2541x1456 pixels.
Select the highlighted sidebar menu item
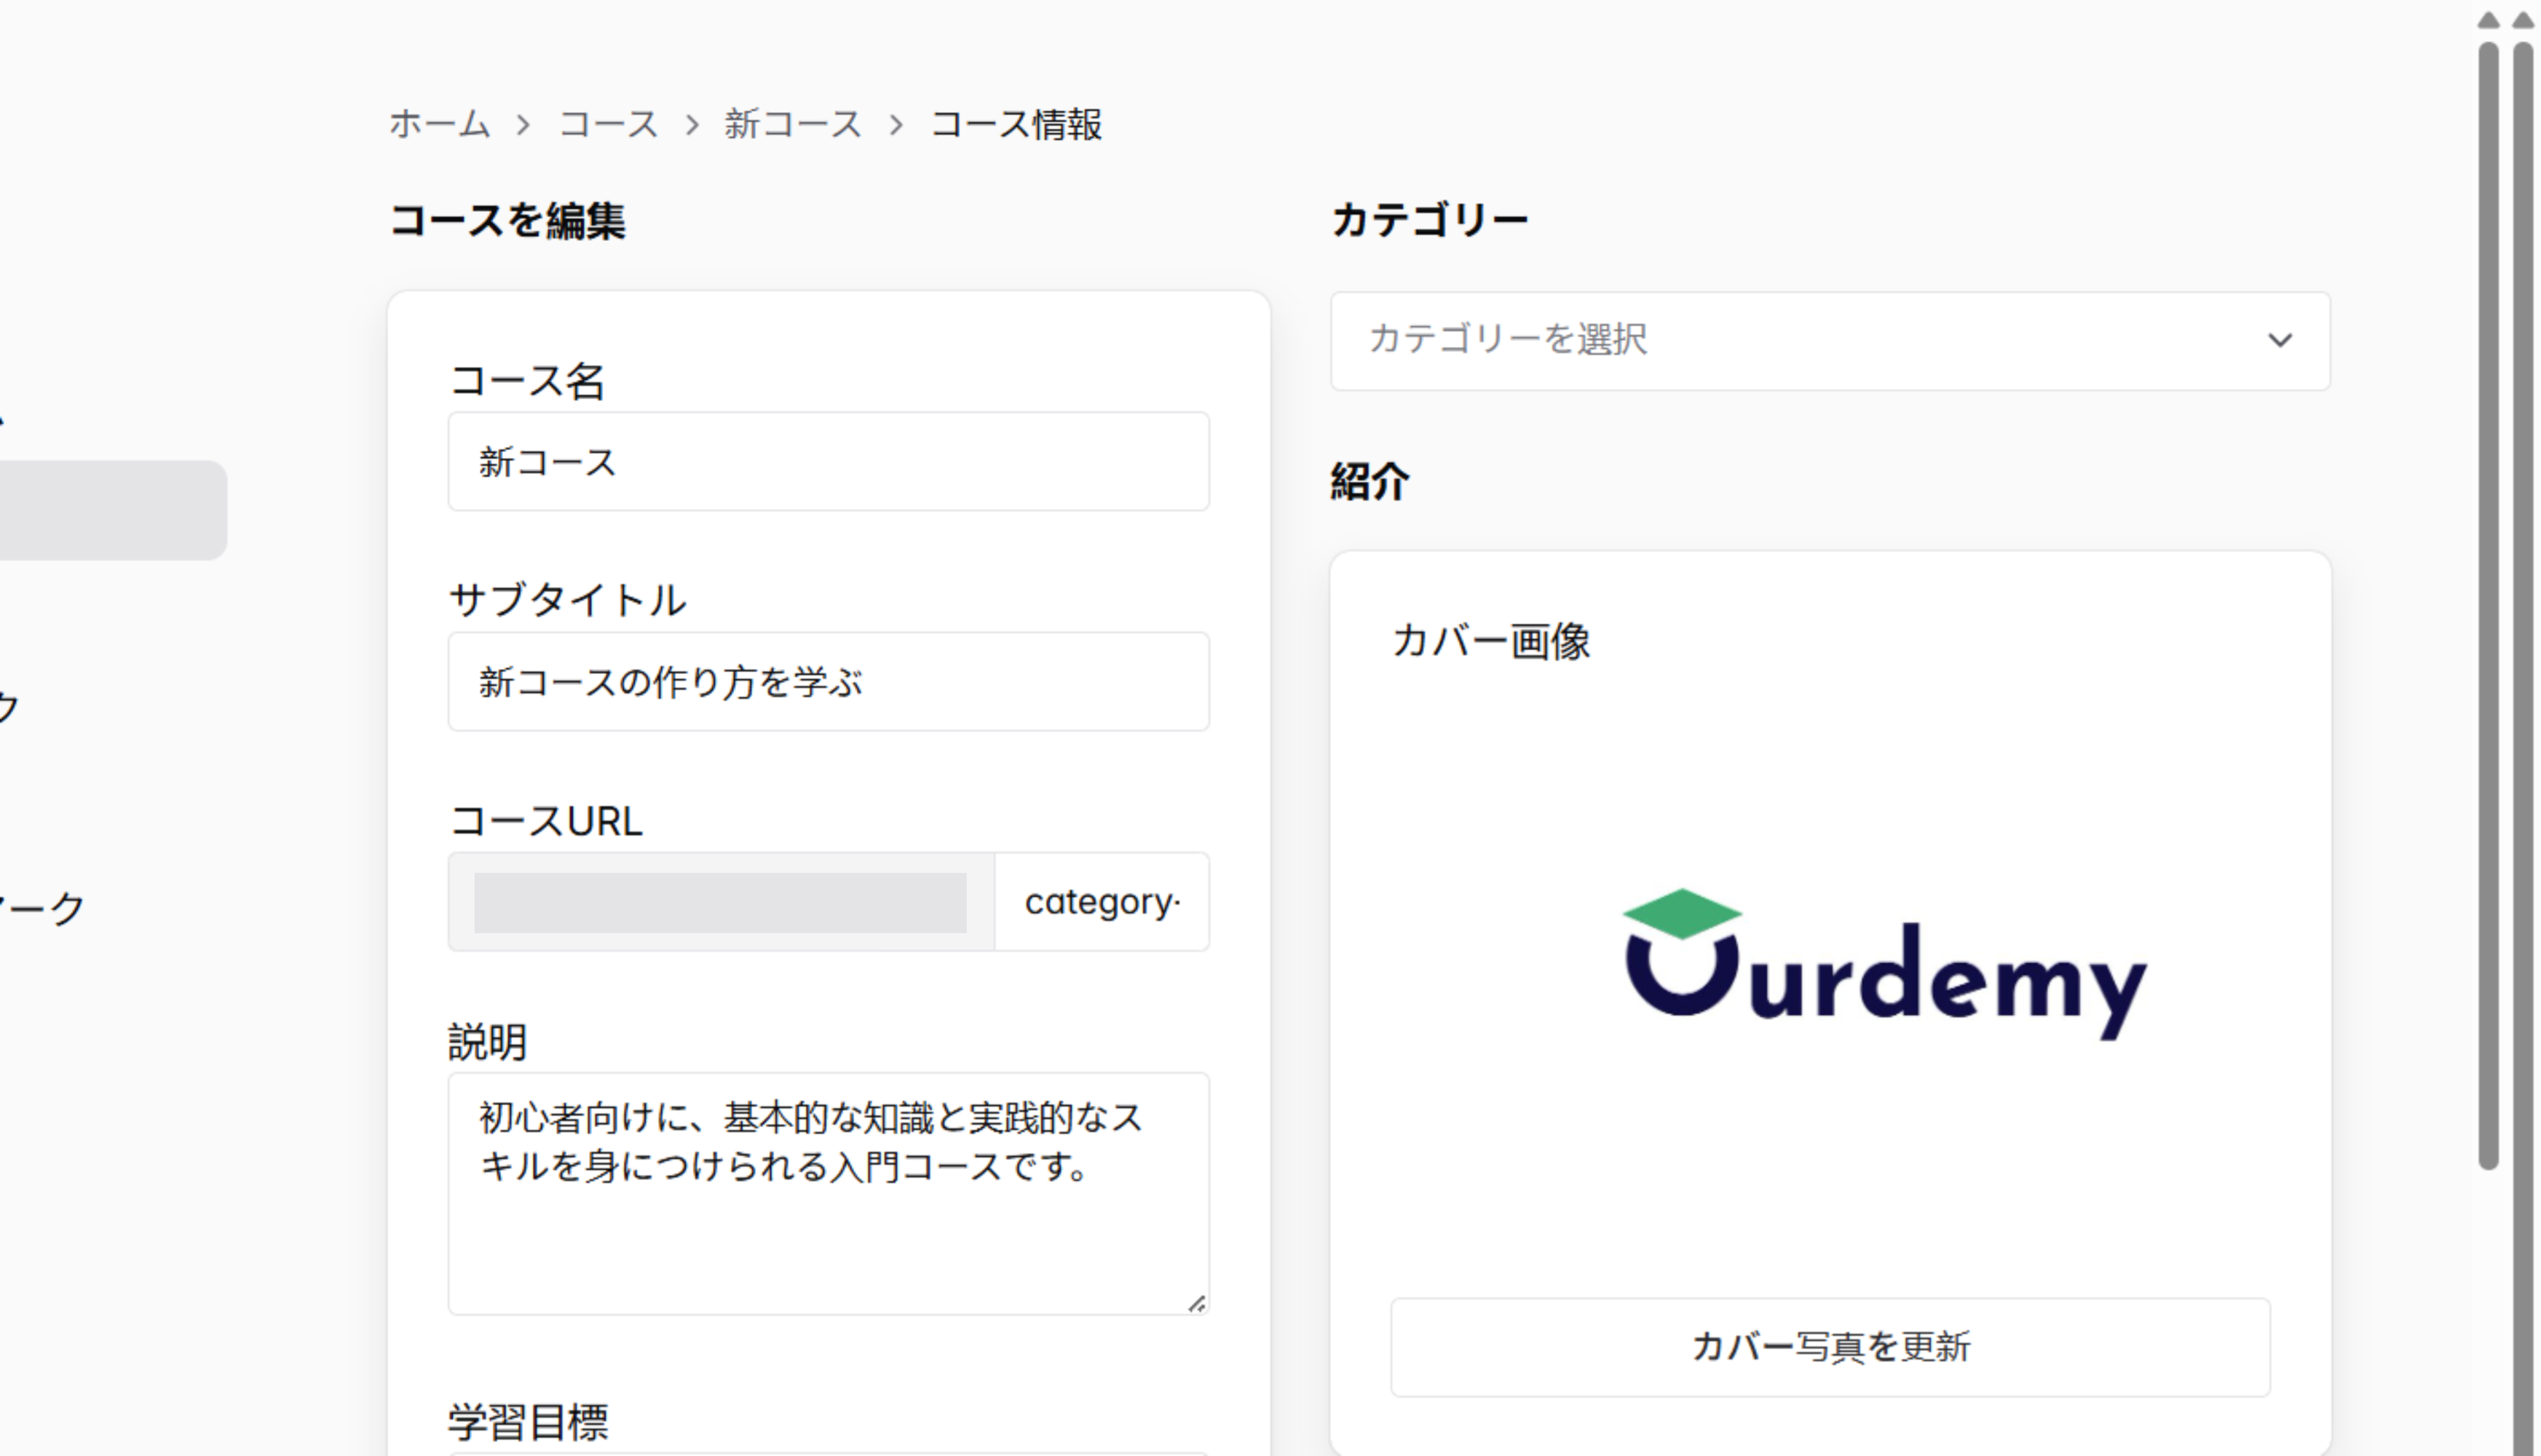pyautogui.click(x=113, y=508)
